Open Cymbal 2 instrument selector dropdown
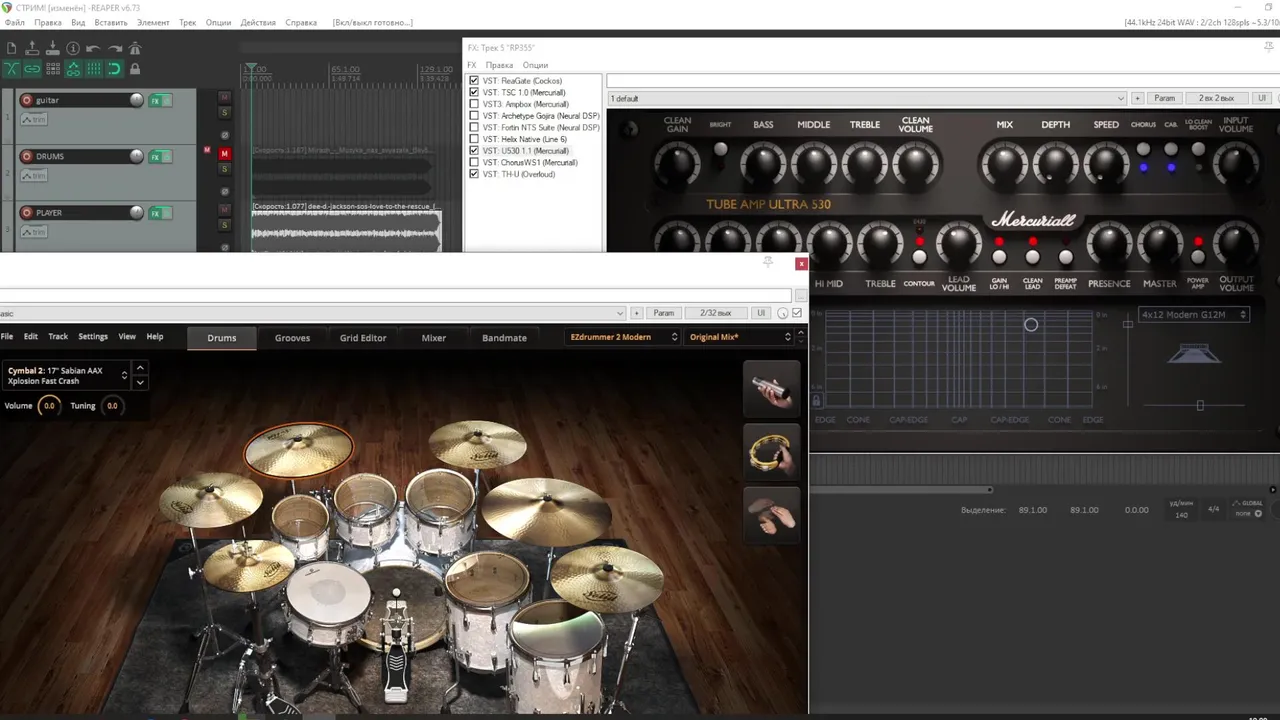Image resolution: width=1280 pixels, height=720 pixels. pyautogui.click(x=66, y=375)
